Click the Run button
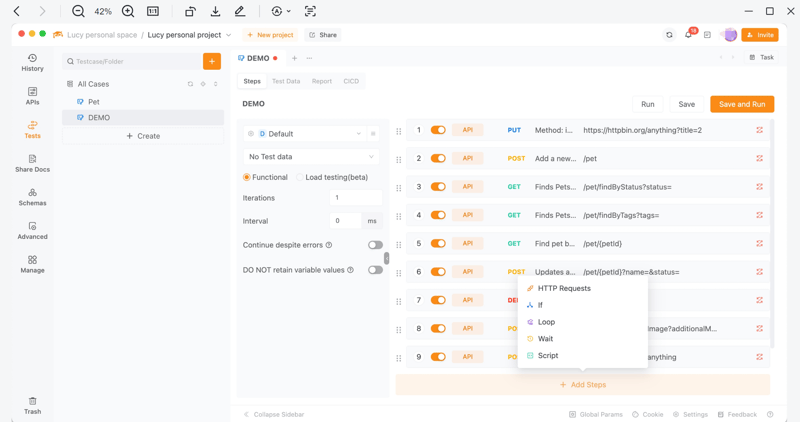 click(x=647, y=104)
